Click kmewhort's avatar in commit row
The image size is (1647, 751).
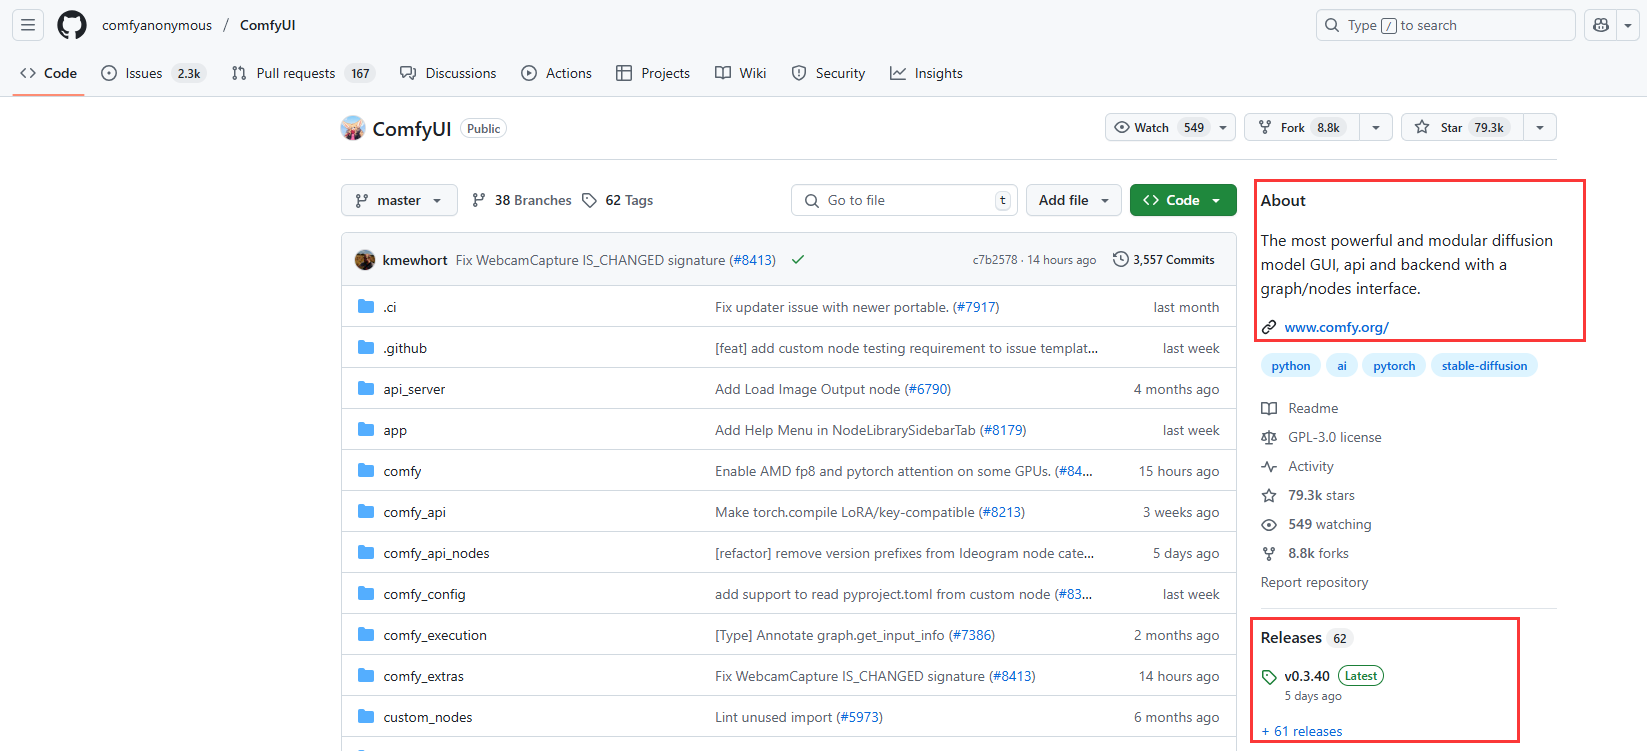point(365,260)
